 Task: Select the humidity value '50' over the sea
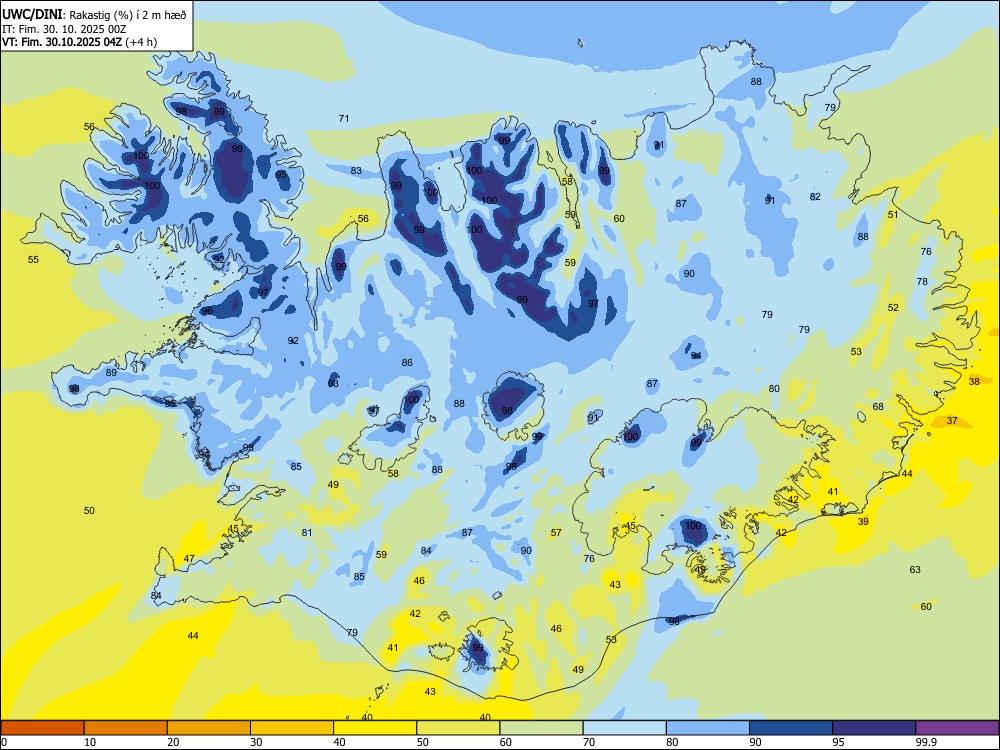[x=89, y=510]
